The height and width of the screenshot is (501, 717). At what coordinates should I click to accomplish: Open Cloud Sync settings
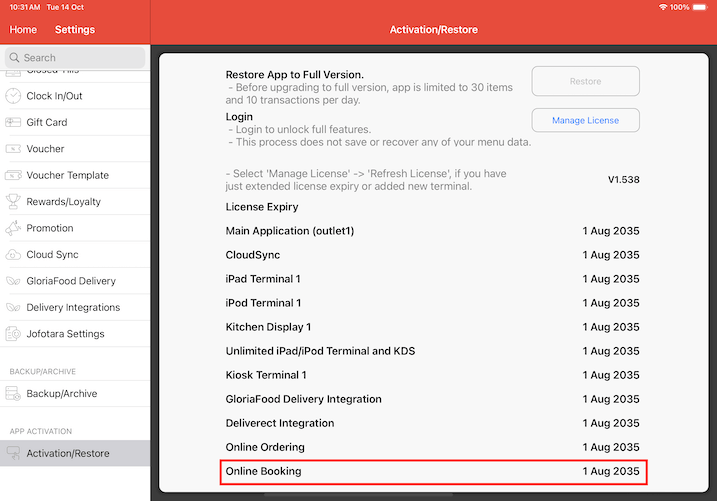[75, 255]
